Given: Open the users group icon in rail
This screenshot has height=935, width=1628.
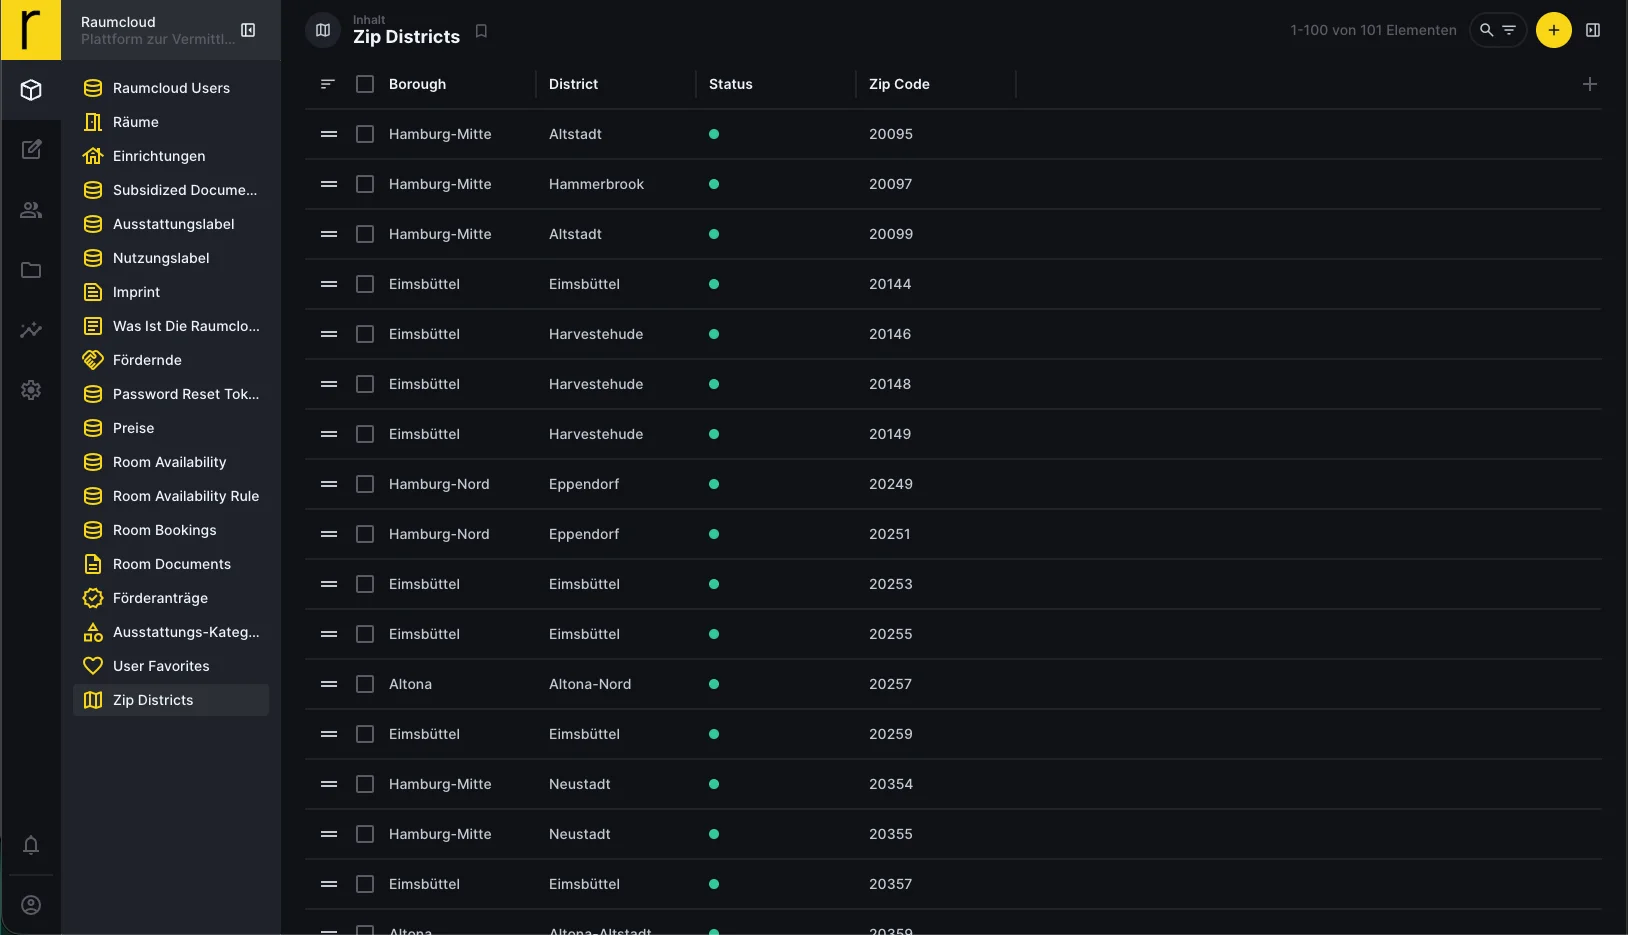Looking at the screenshot, I should point(31,210).
